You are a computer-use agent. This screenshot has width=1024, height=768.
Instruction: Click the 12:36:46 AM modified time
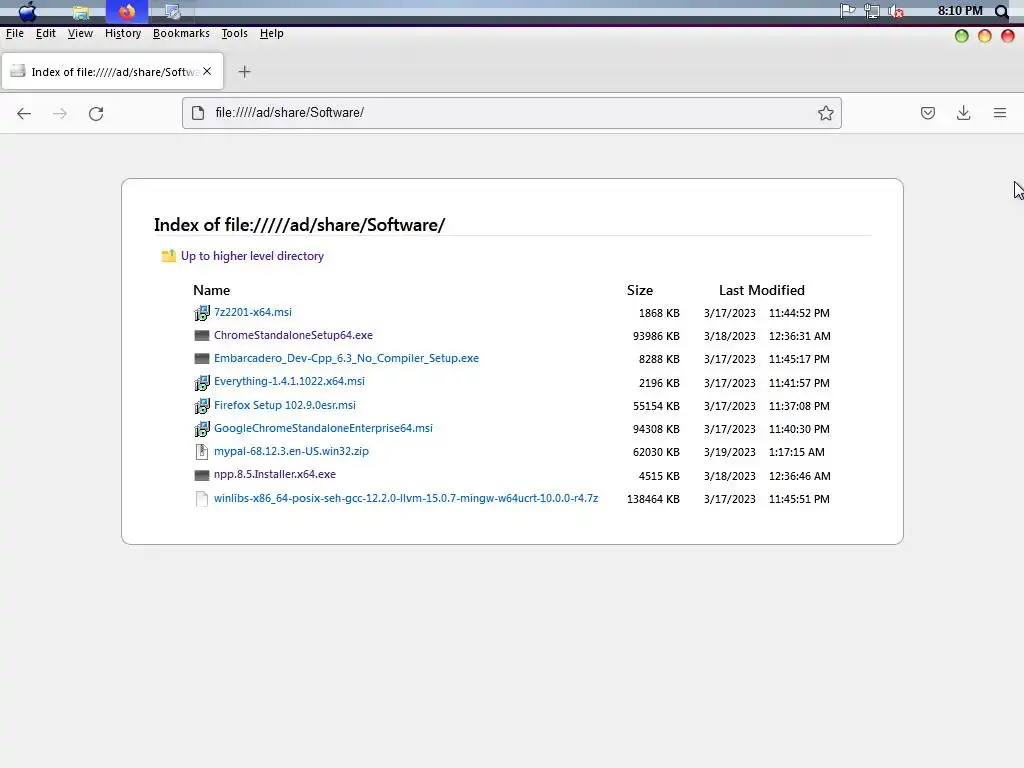(800, 476)
